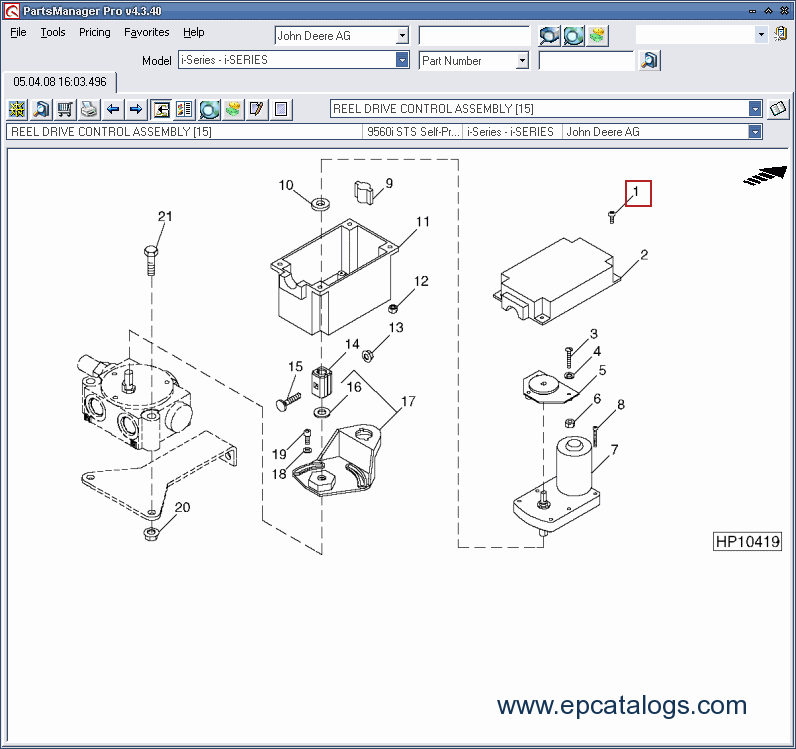The height and width of the screenshot is (749, 796).
Task: Click the collapse window arrow in title bar
Action: pyautogui.click(x=768, y=11)
